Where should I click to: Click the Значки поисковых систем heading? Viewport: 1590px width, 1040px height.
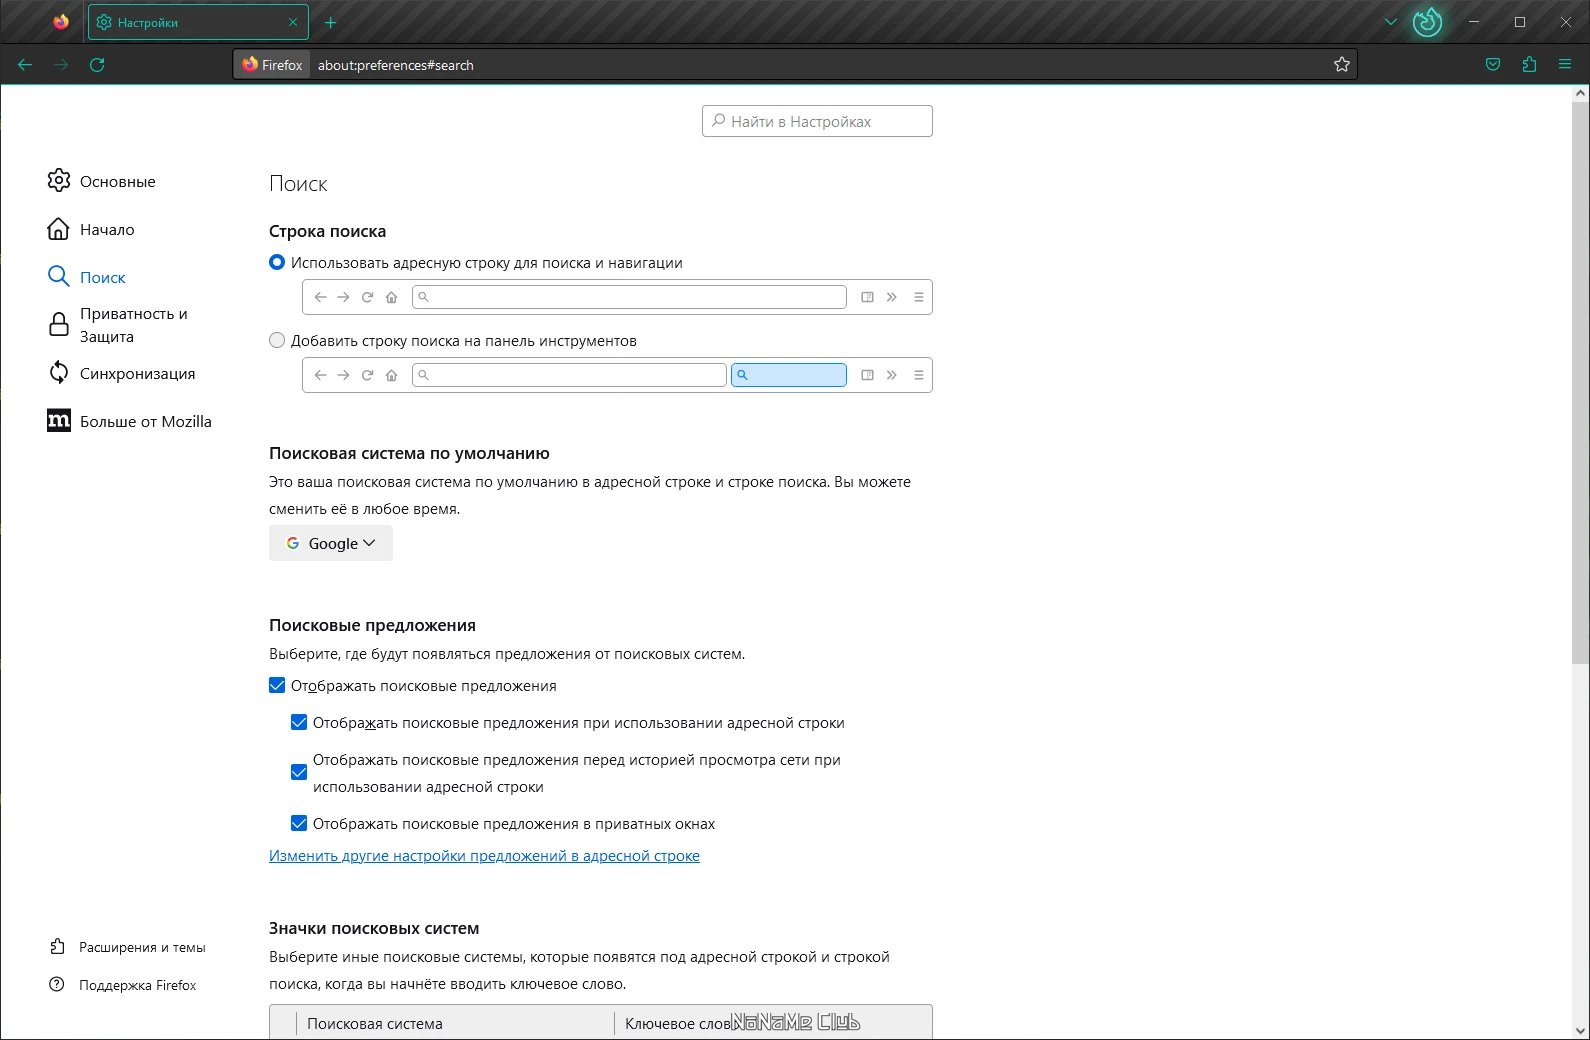[374, 928]
